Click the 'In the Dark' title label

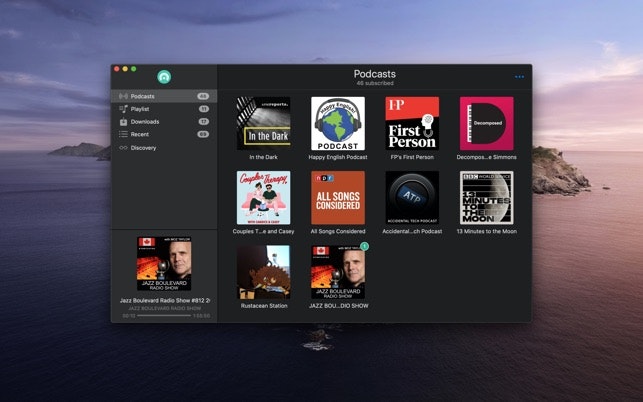tap(263, 157)
